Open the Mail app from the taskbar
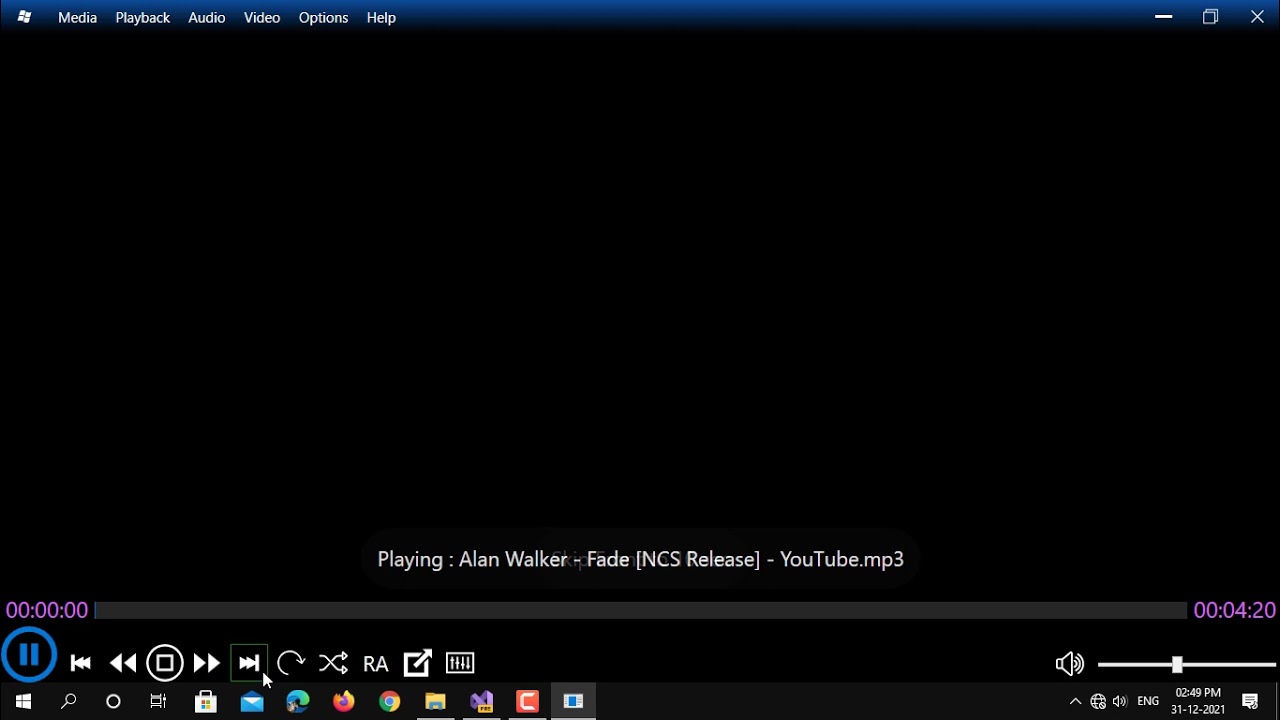The width and height of the screenshot is (1280, 720). pyautogui.click(x=252, y=702)
